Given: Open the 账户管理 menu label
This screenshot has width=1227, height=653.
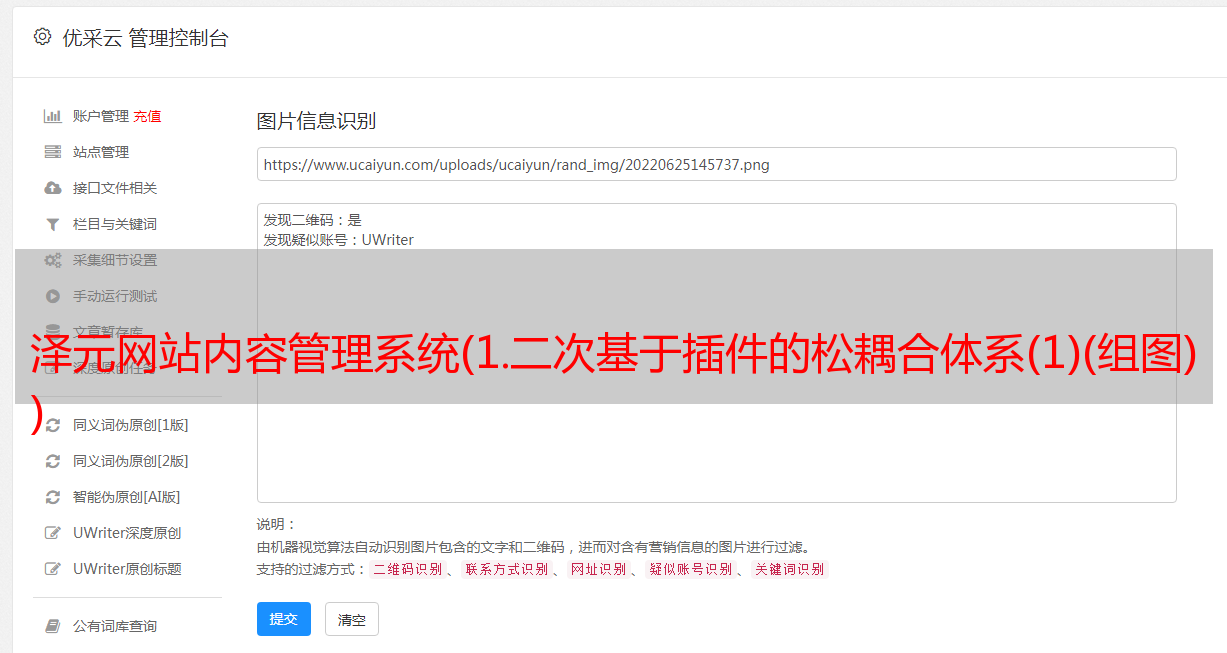Looking at the screenshot, I should [101, 116].
